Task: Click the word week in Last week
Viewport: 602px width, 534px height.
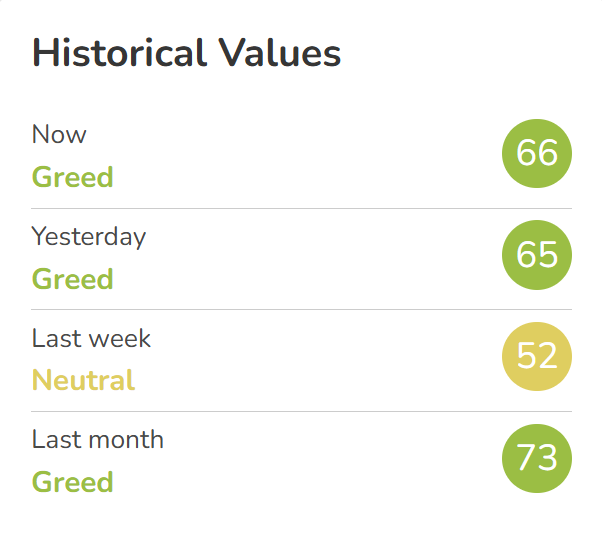Action: 118,338
